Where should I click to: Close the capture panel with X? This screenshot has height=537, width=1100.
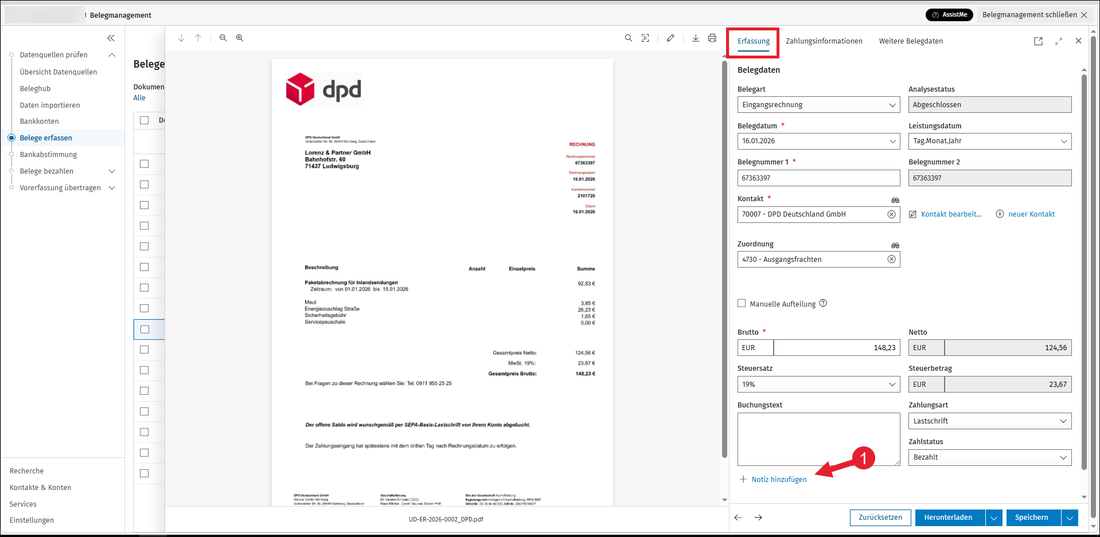pos(1078,41)
